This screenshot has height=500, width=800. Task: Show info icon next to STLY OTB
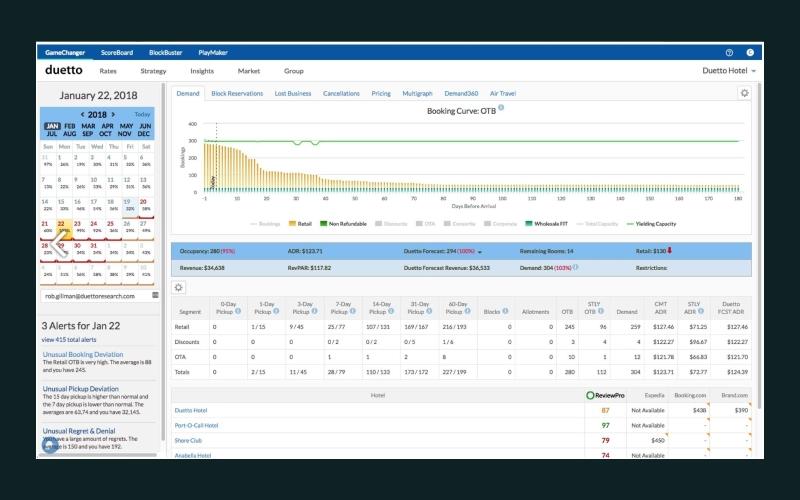click(601, 311)
